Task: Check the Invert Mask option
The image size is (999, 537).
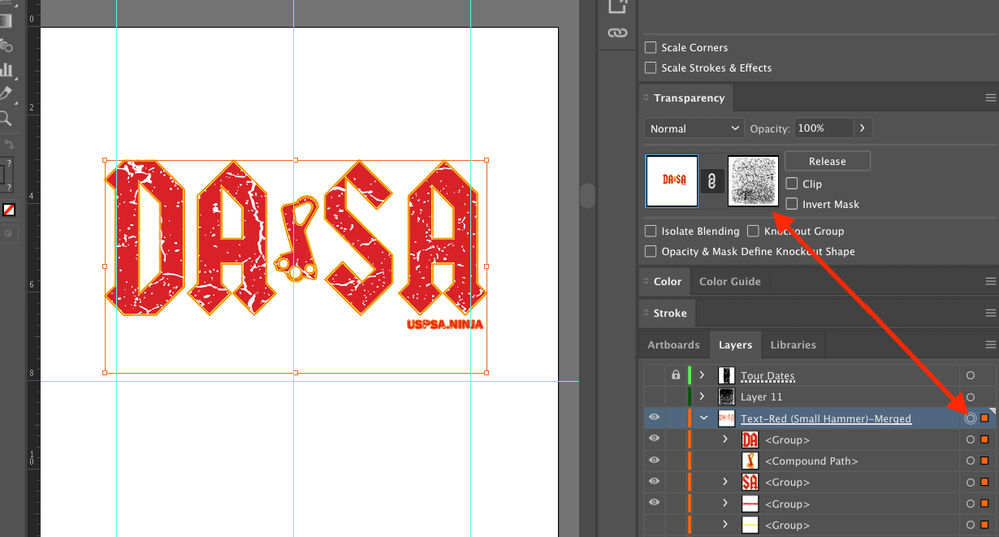Action: [792, 204]
